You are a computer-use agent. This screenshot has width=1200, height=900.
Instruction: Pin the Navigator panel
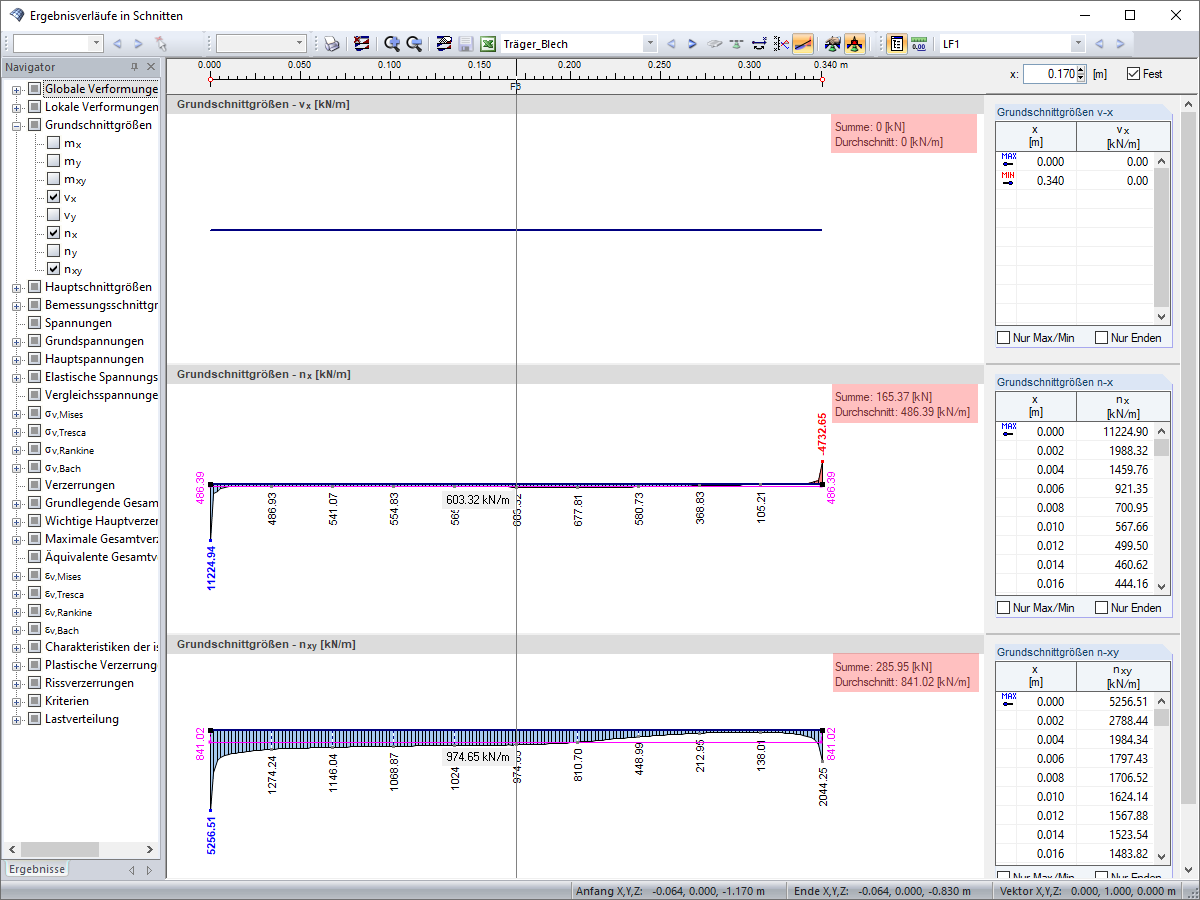point(134,67)
